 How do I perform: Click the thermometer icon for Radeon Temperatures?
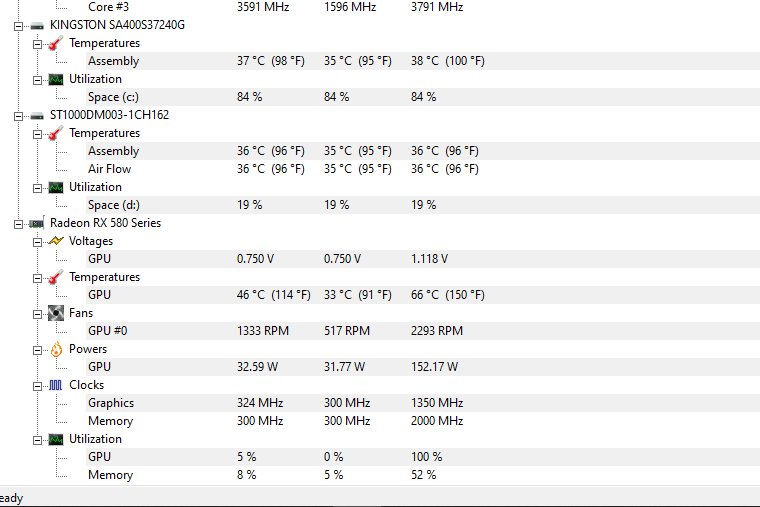[56, 277]
